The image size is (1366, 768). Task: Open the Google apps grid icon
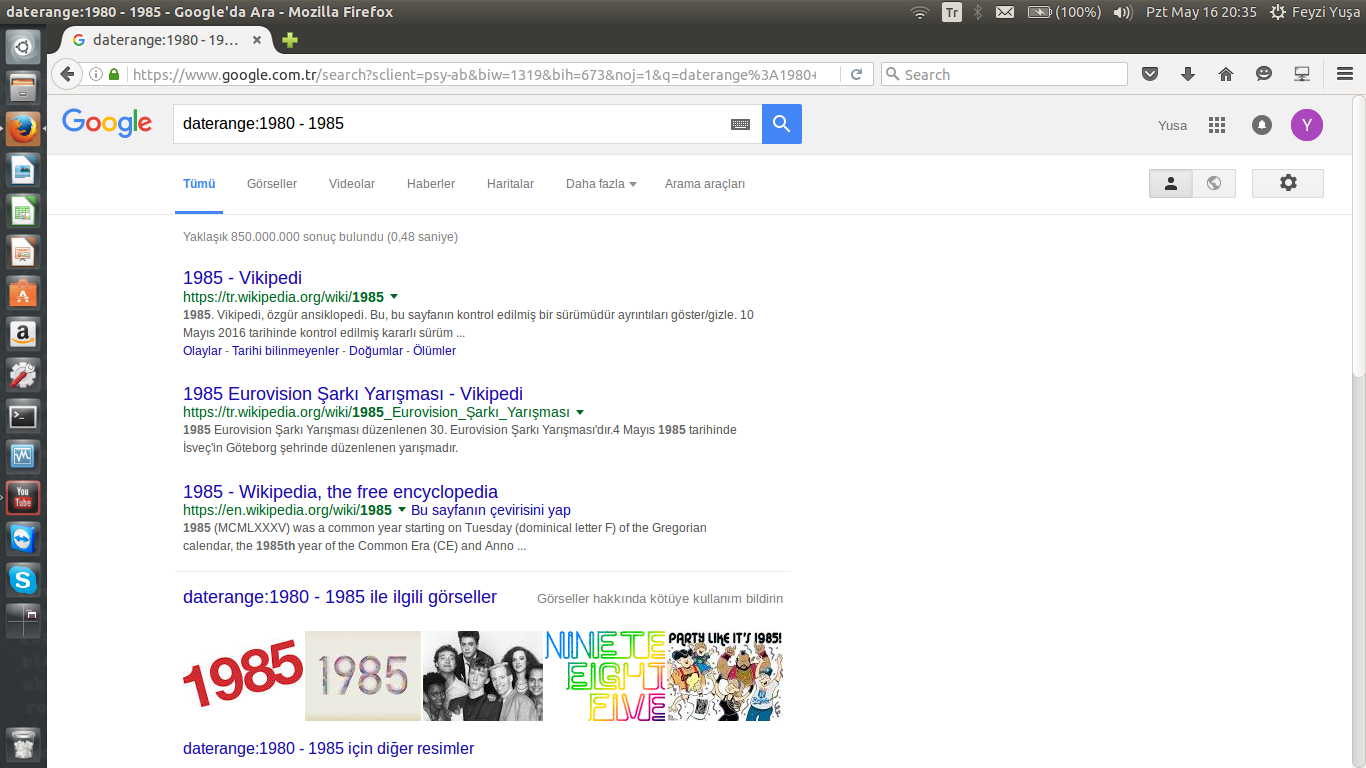pos(1216,125)
